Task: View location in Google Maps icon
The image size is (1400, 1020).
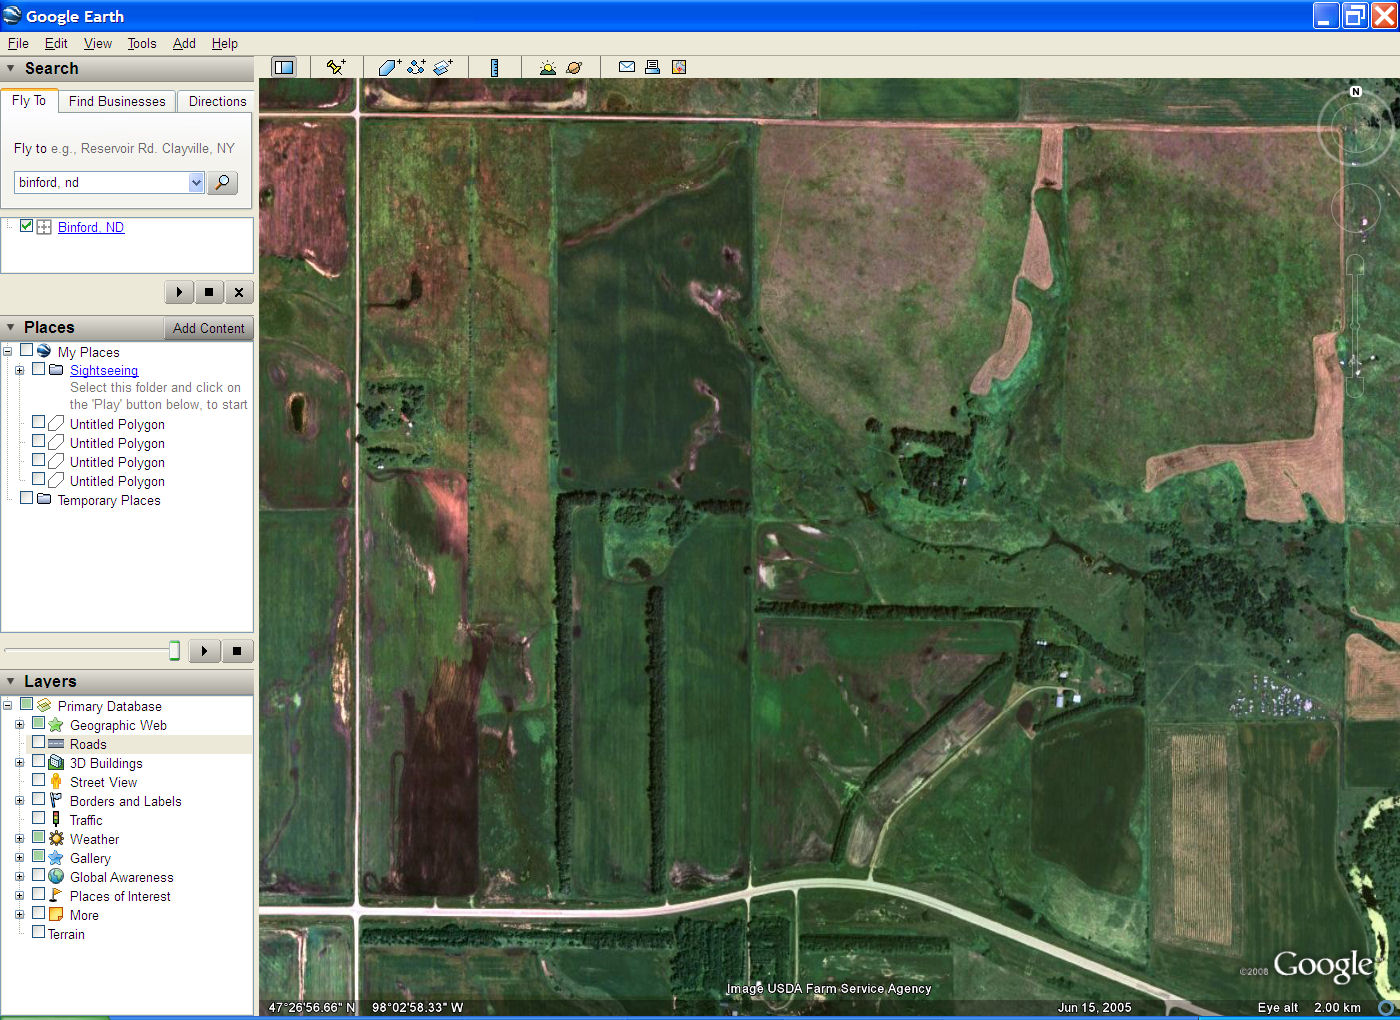Action: [679, 67]
